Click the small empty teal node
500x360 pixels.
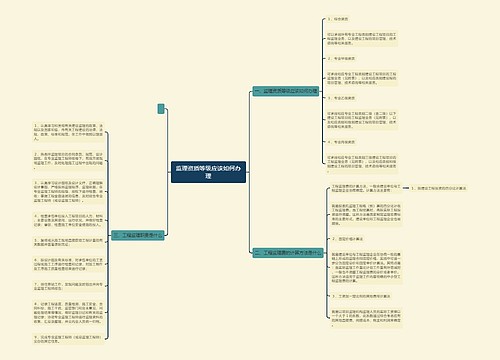[x=161, y=109]
